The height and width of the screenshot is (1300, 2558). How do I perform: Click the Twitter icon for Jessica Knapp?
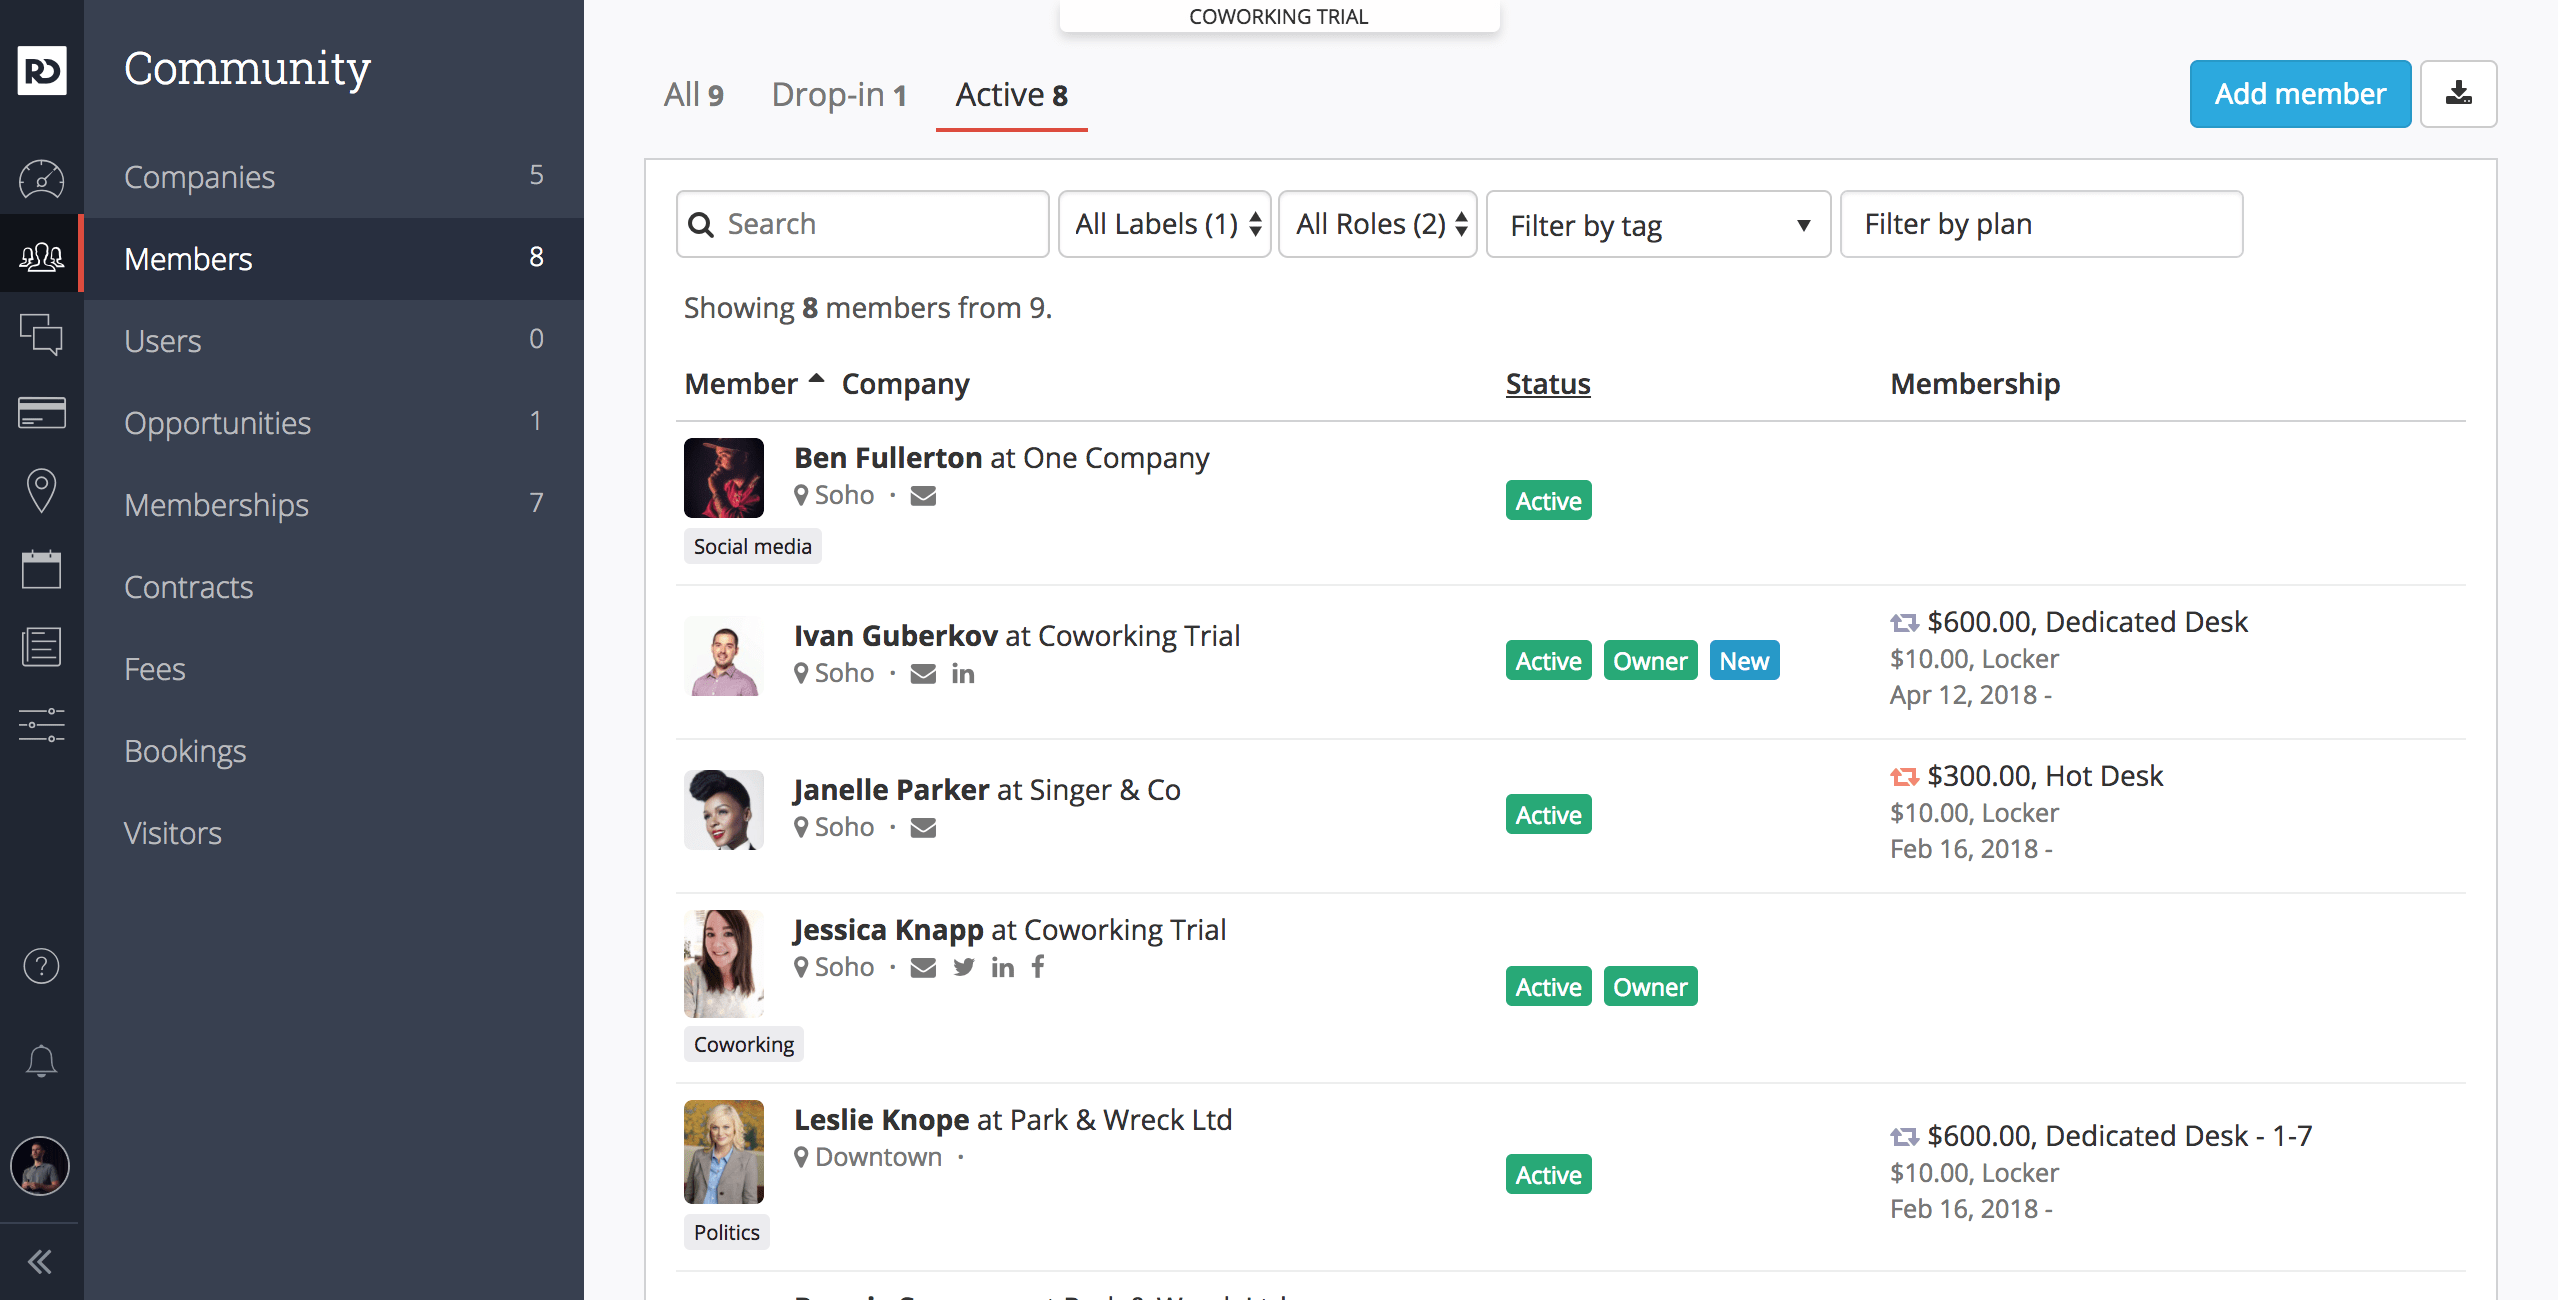coord(963,967)
